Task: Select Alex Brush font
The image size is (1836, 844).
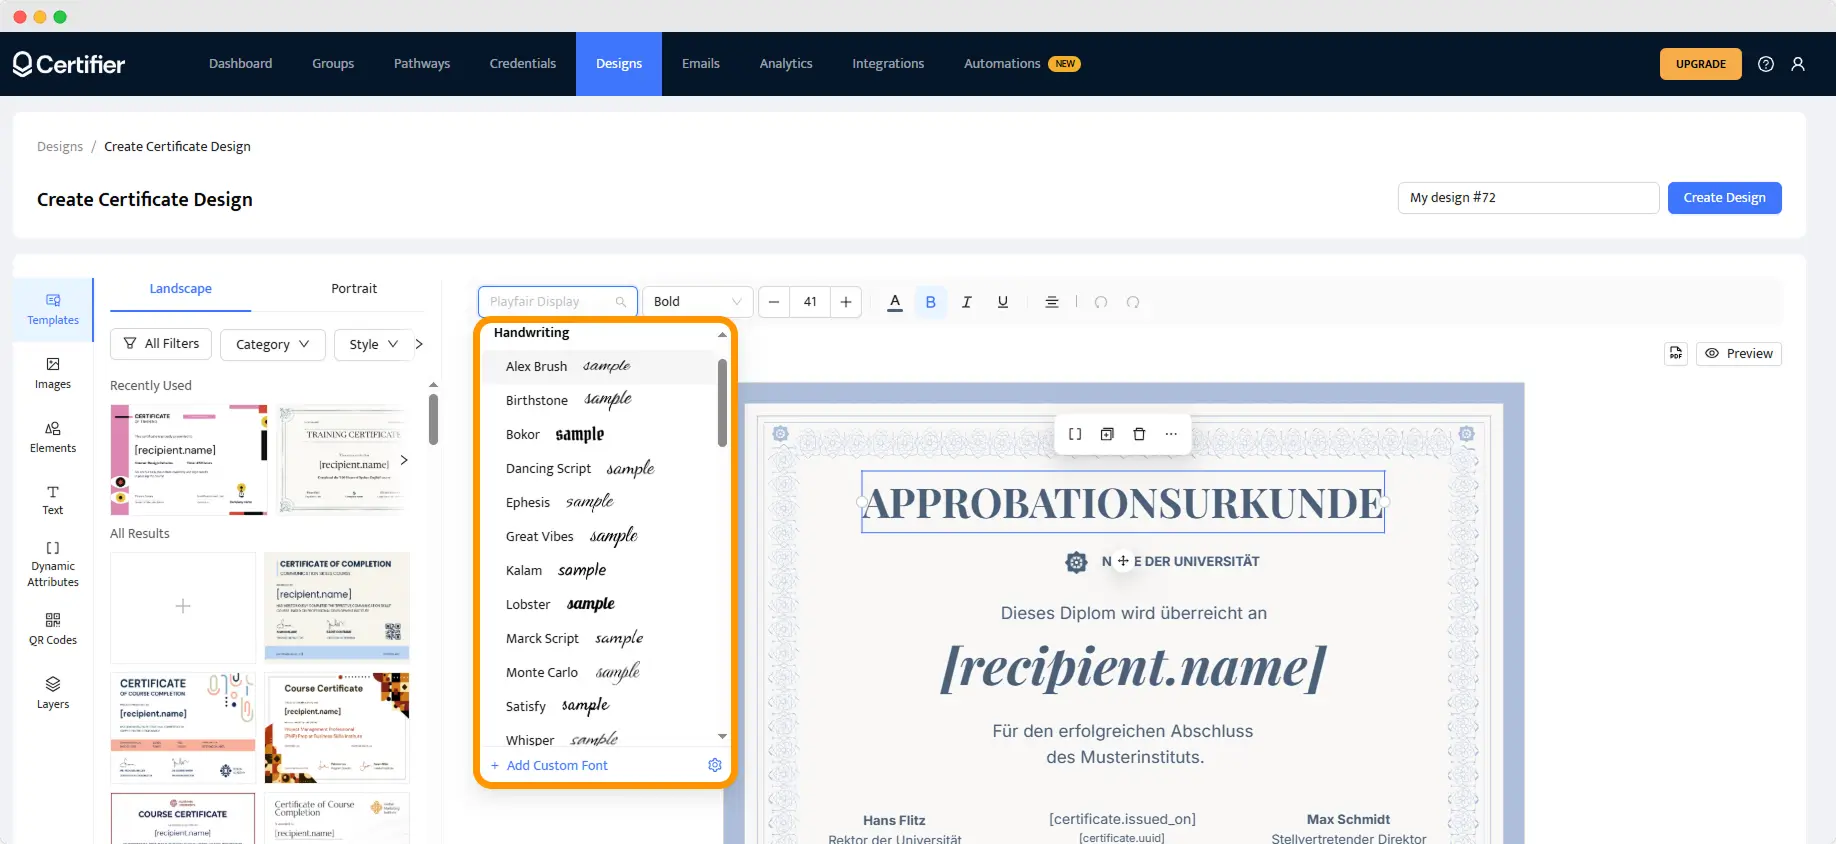Action: [x=600, y=366]
